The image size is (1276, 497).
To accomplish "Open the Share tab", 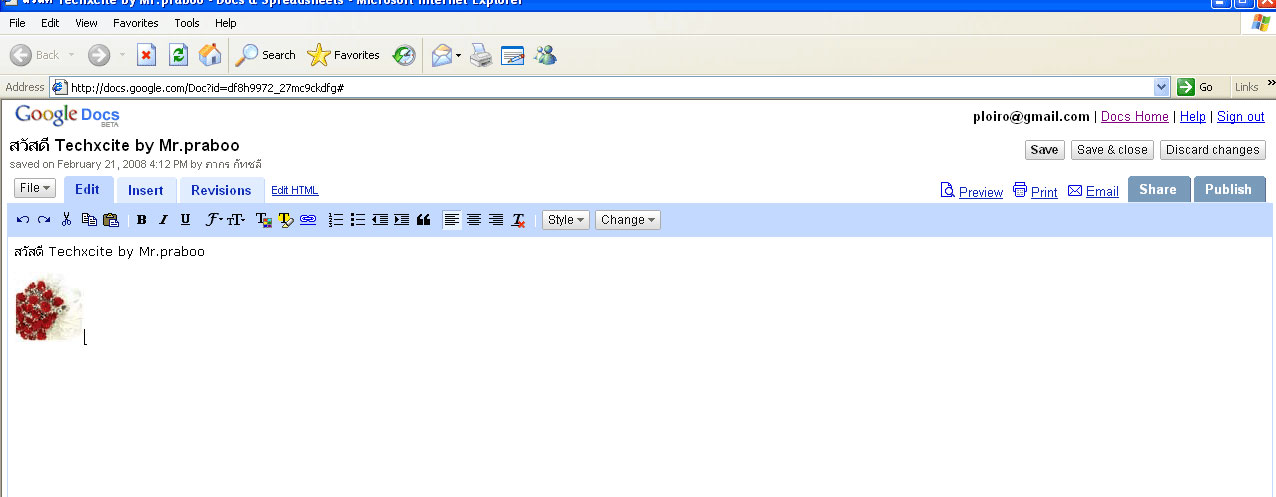I will tap(1158, 189).
